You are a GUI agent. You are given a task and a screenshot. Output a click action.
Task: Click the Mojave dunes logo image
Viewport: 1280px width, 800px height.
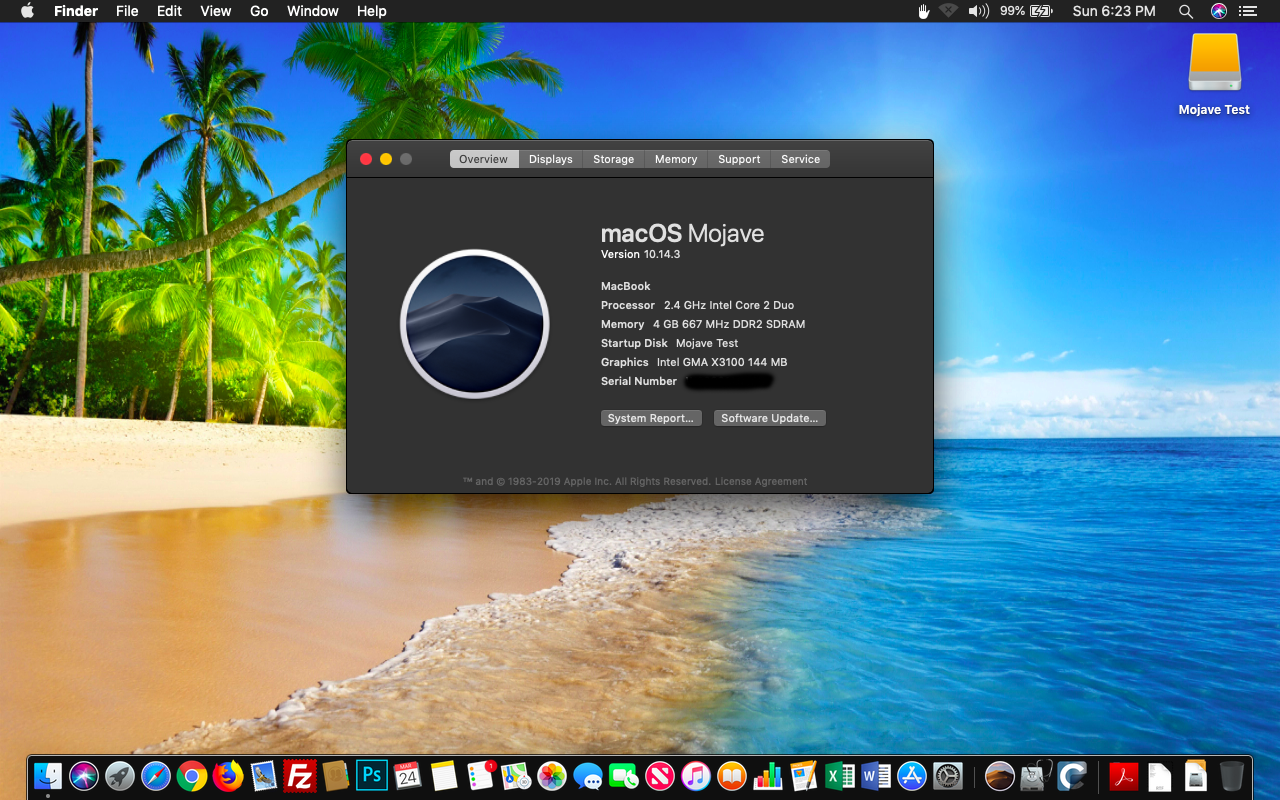(475, 324)
